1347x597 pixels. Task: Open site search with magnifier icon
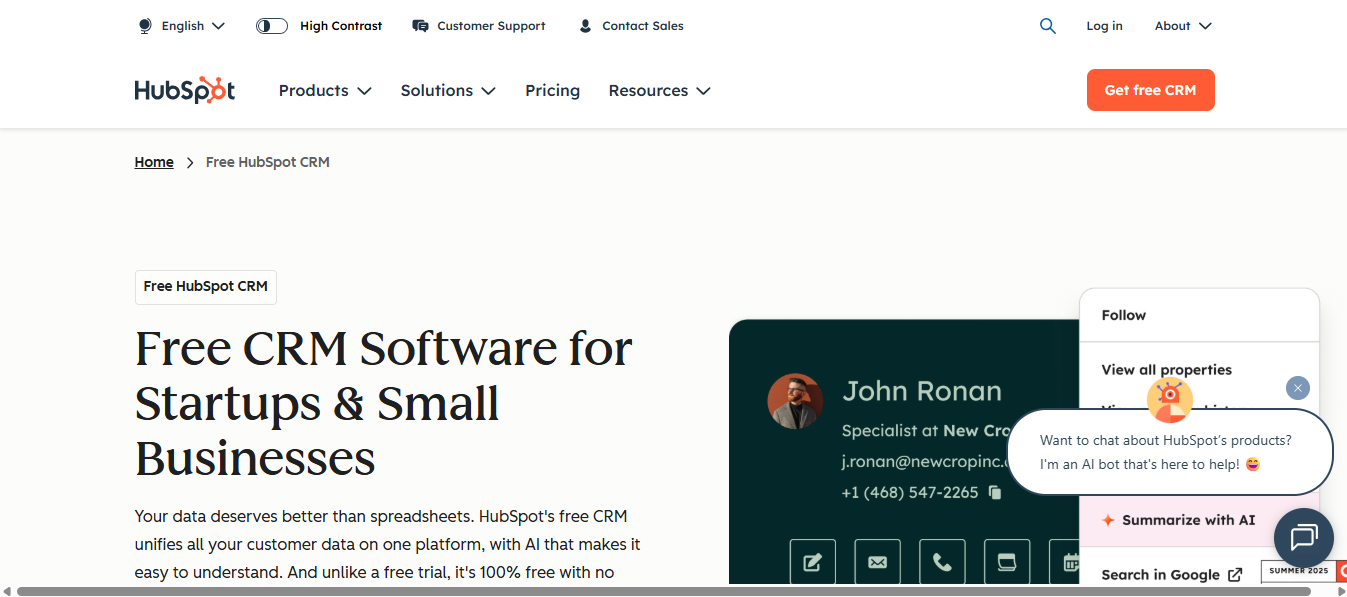coord(1047,26)
